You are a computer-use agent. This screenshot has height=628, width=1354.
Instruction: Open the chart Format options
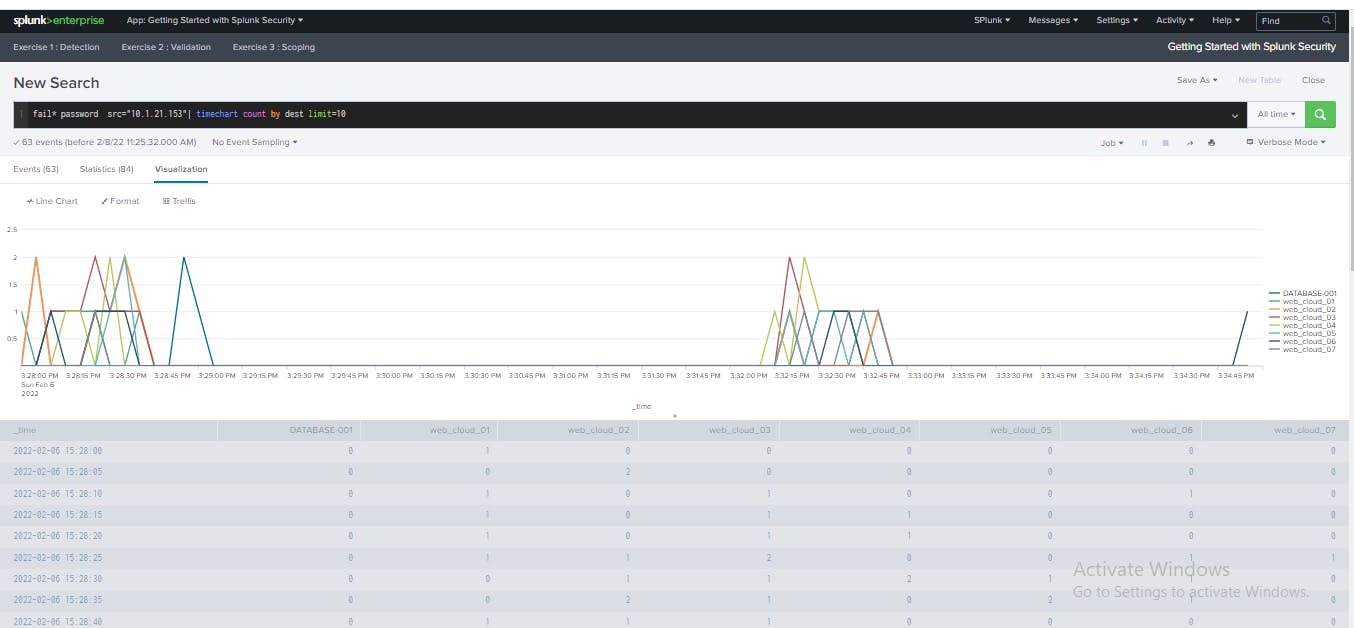120,201
